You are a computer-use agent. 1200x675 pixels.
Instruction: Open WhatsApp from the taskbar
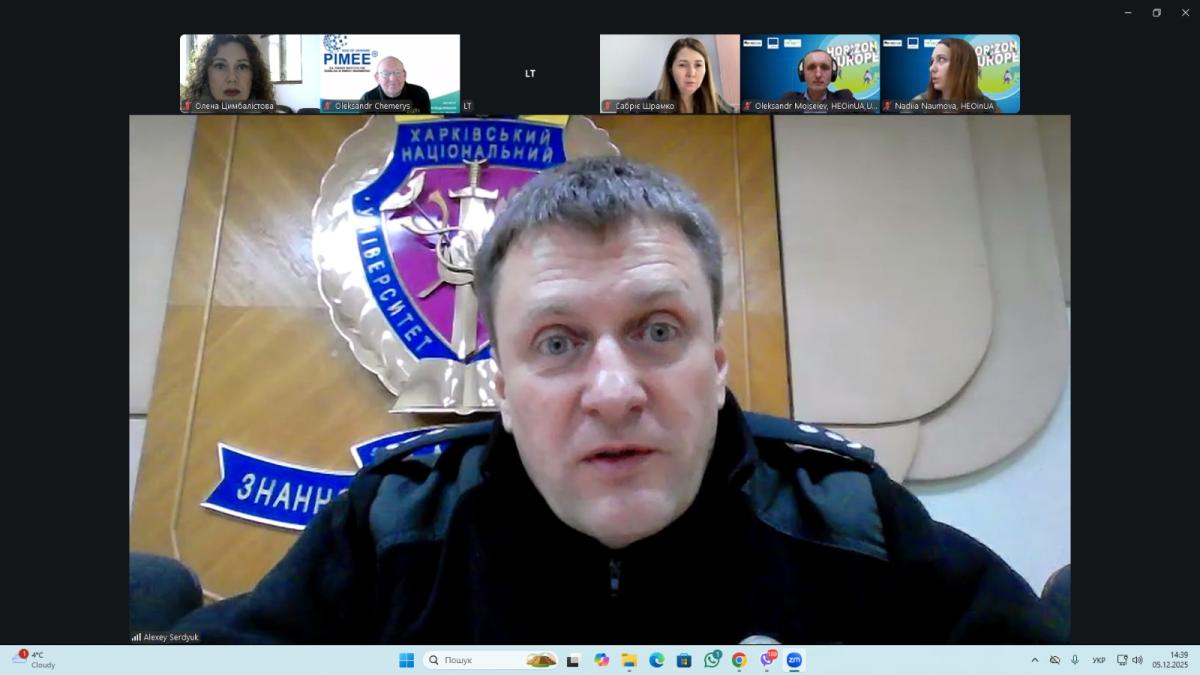(x=712, y=660)
